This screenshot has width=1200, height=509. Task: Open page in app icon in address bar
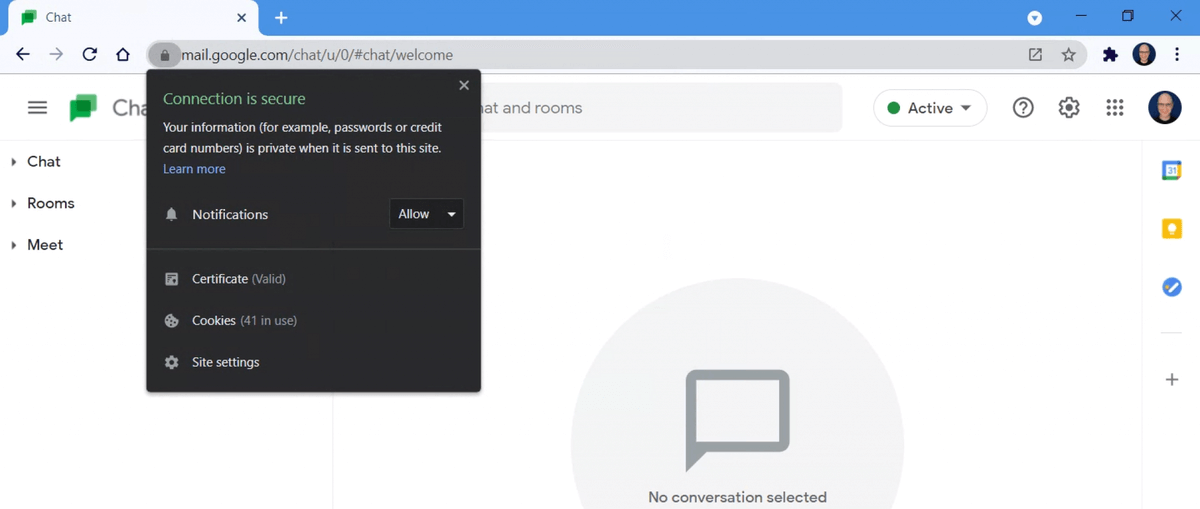click(x=1035, y=55)
